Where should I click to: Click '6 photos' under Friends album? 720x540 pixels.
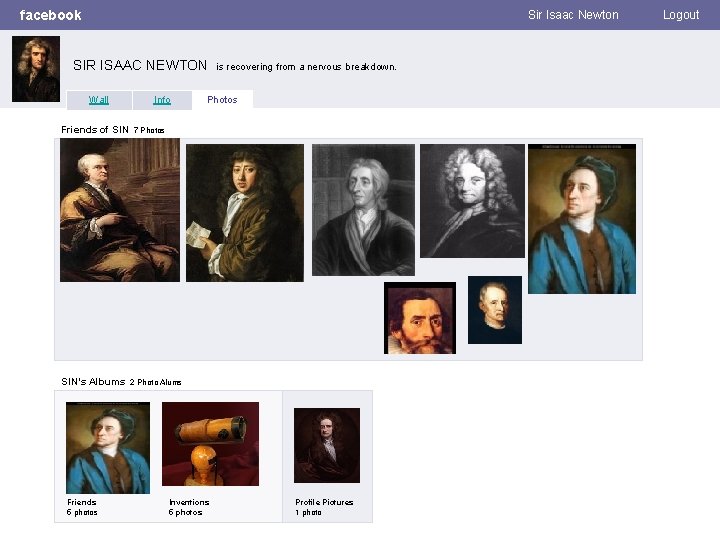coord(82,512)
